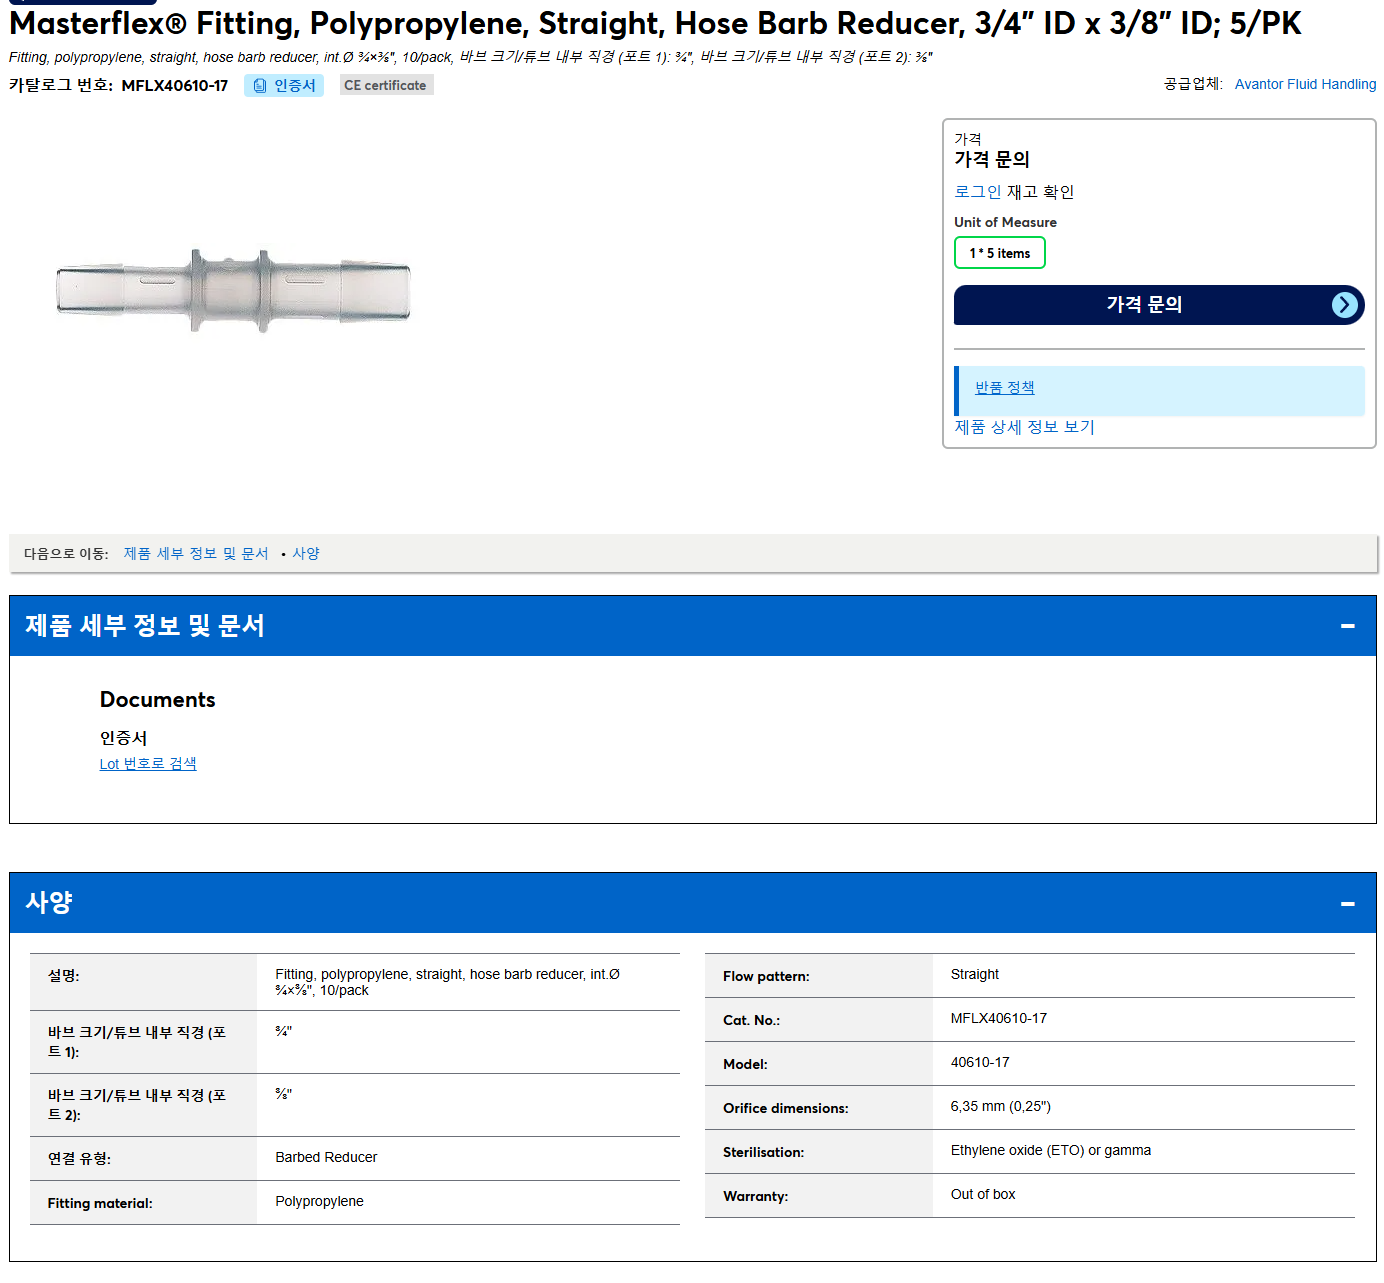1384x1283 pixels.
Task: Collapse the 제품 세부 정보 및 문서 section
Action: tap(1347, 626)
